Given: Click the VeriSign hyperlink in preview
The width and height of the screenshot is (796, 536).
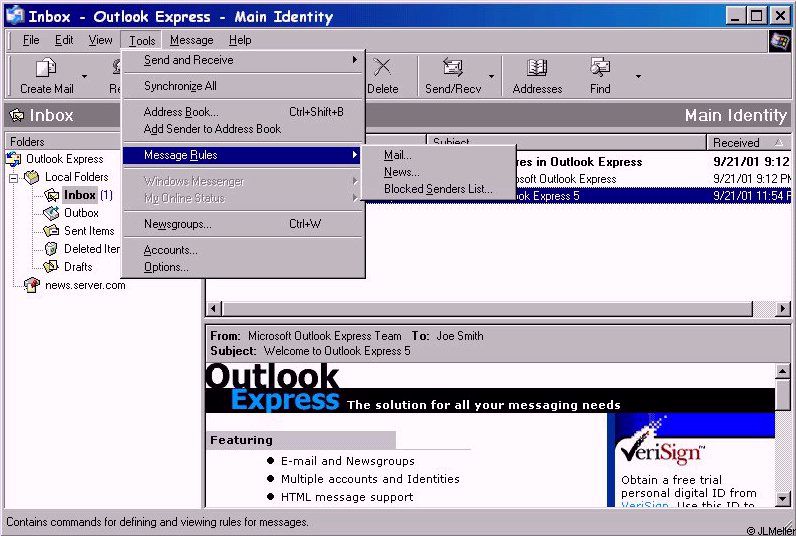Looking at the screenshot, I should click(645, 504).
